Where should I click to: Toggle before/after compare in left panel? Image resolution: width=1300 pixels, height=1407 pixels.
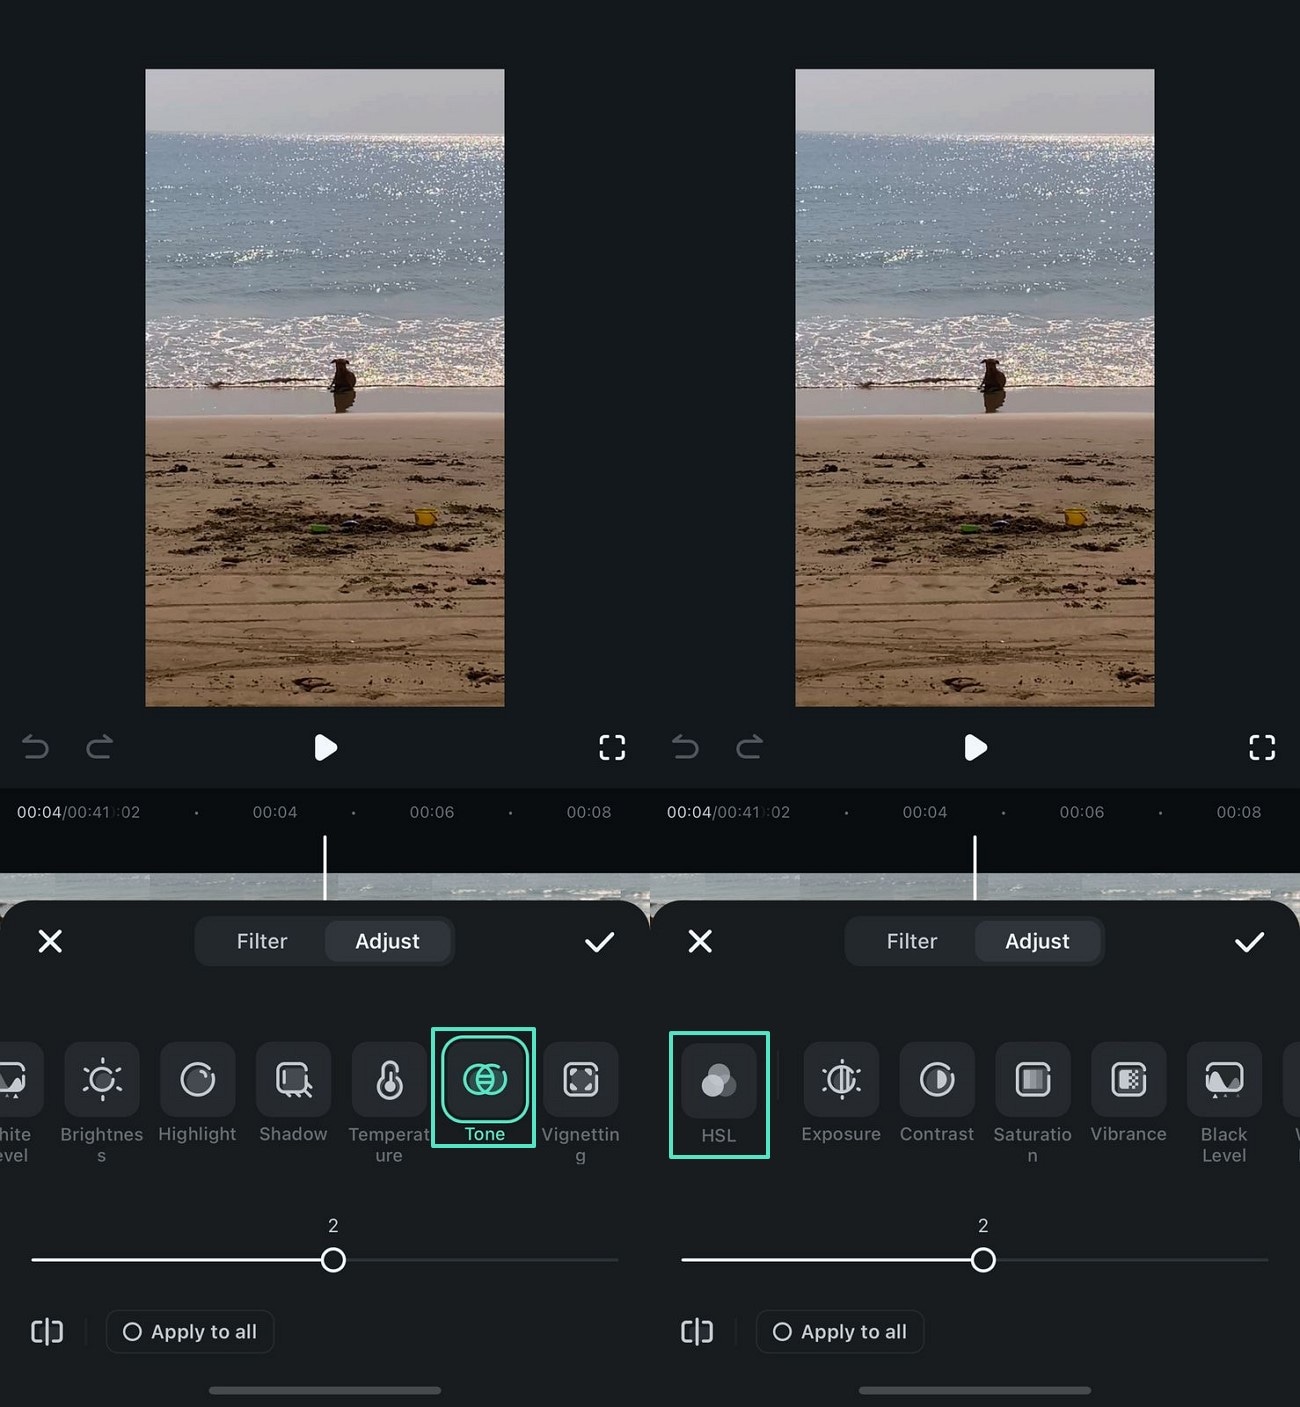coord(47,1332)
